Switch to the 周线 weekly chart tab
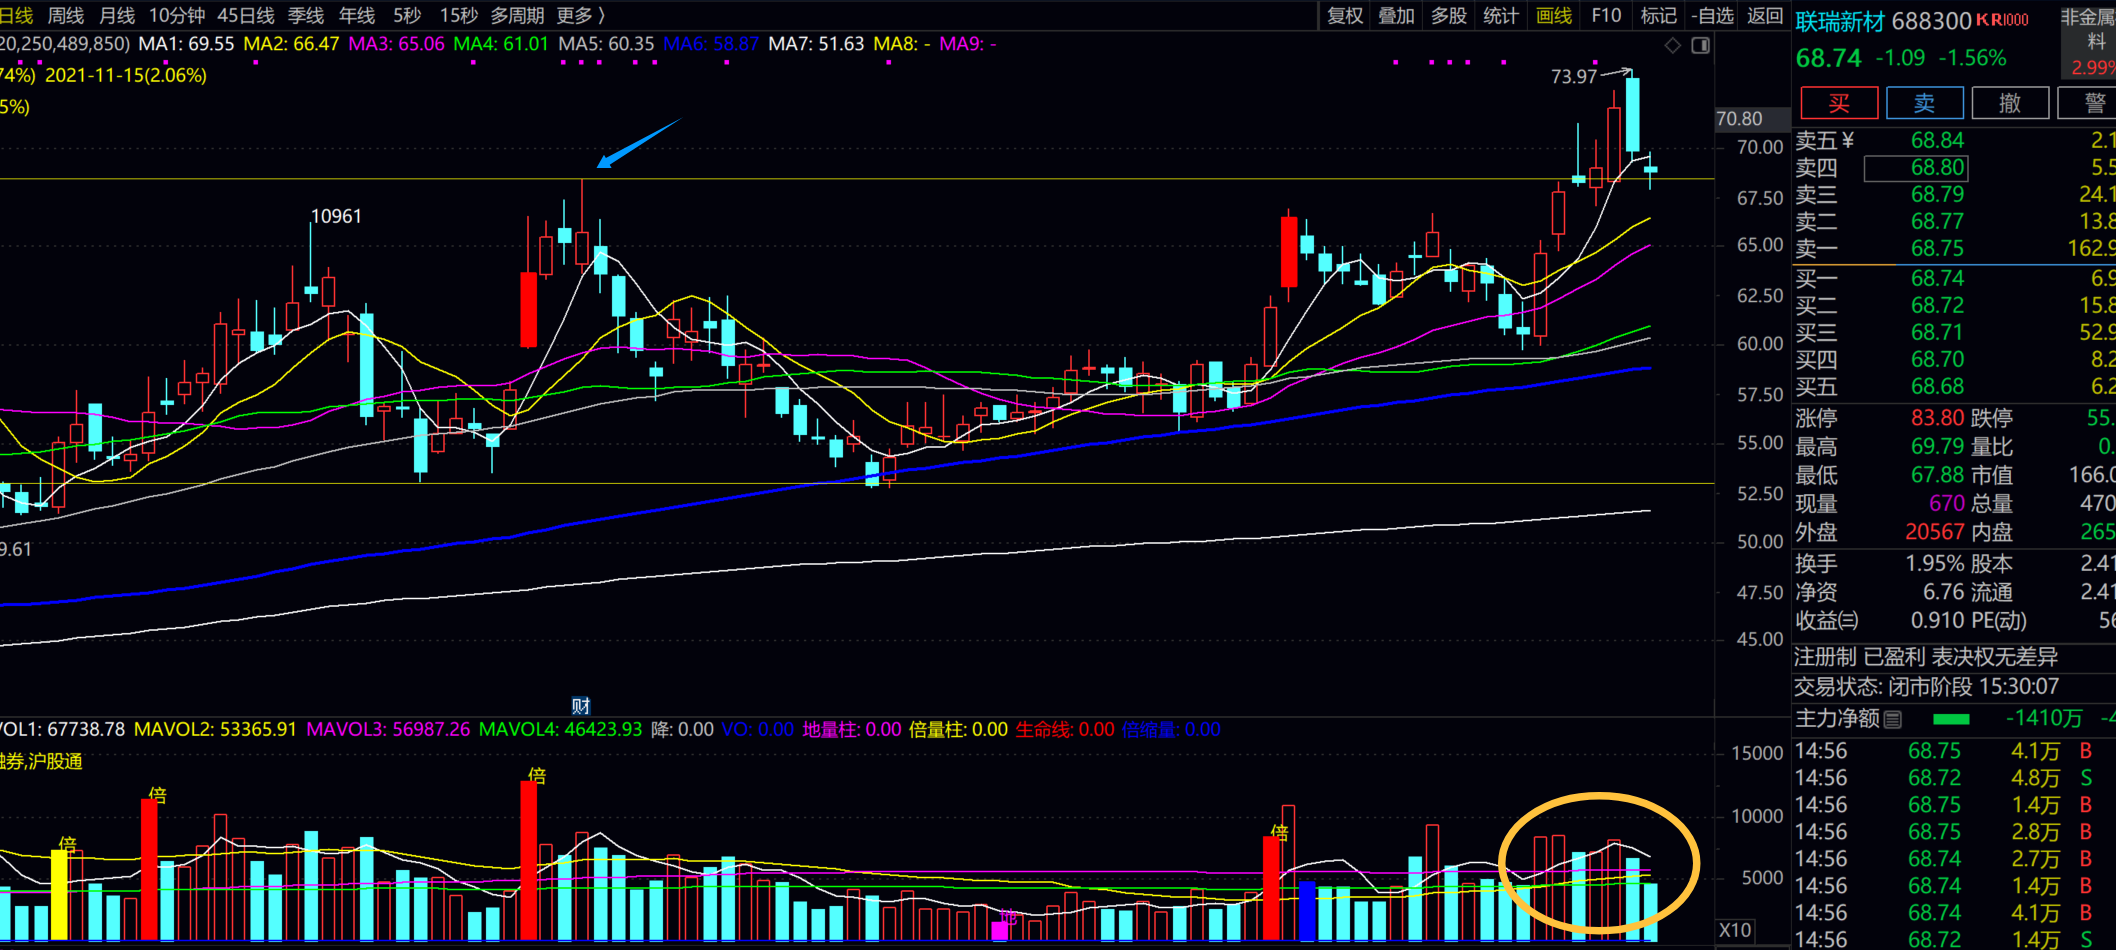Screen dimensions: 2116x950 [x=66, y=16]
